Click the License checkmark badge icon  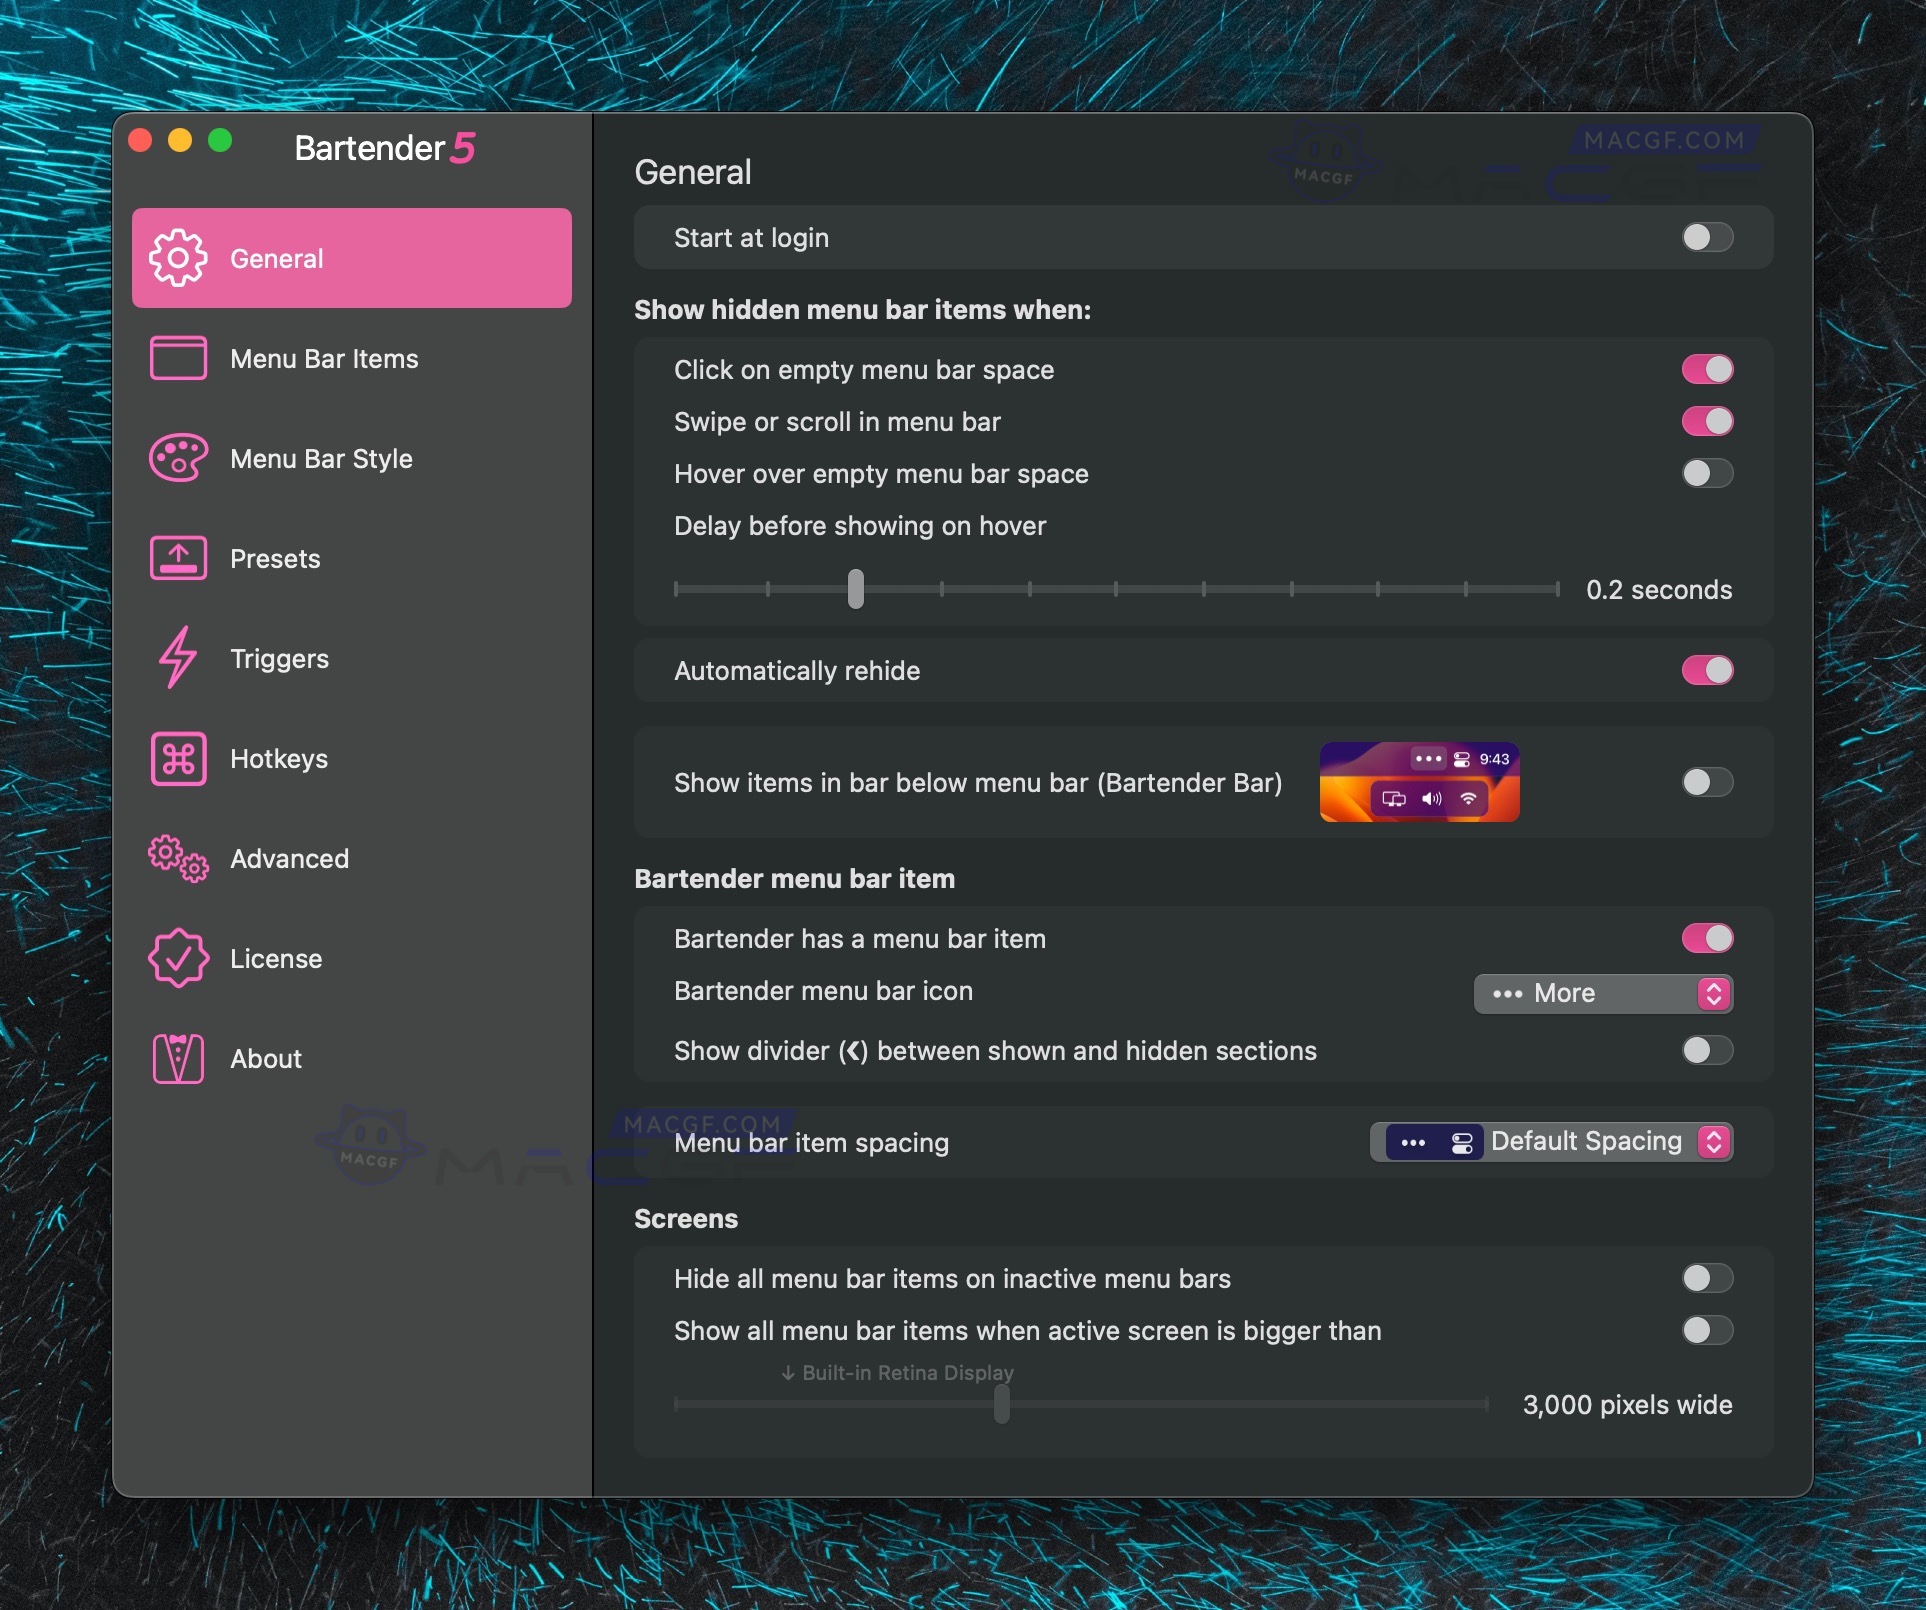point(178,958)
